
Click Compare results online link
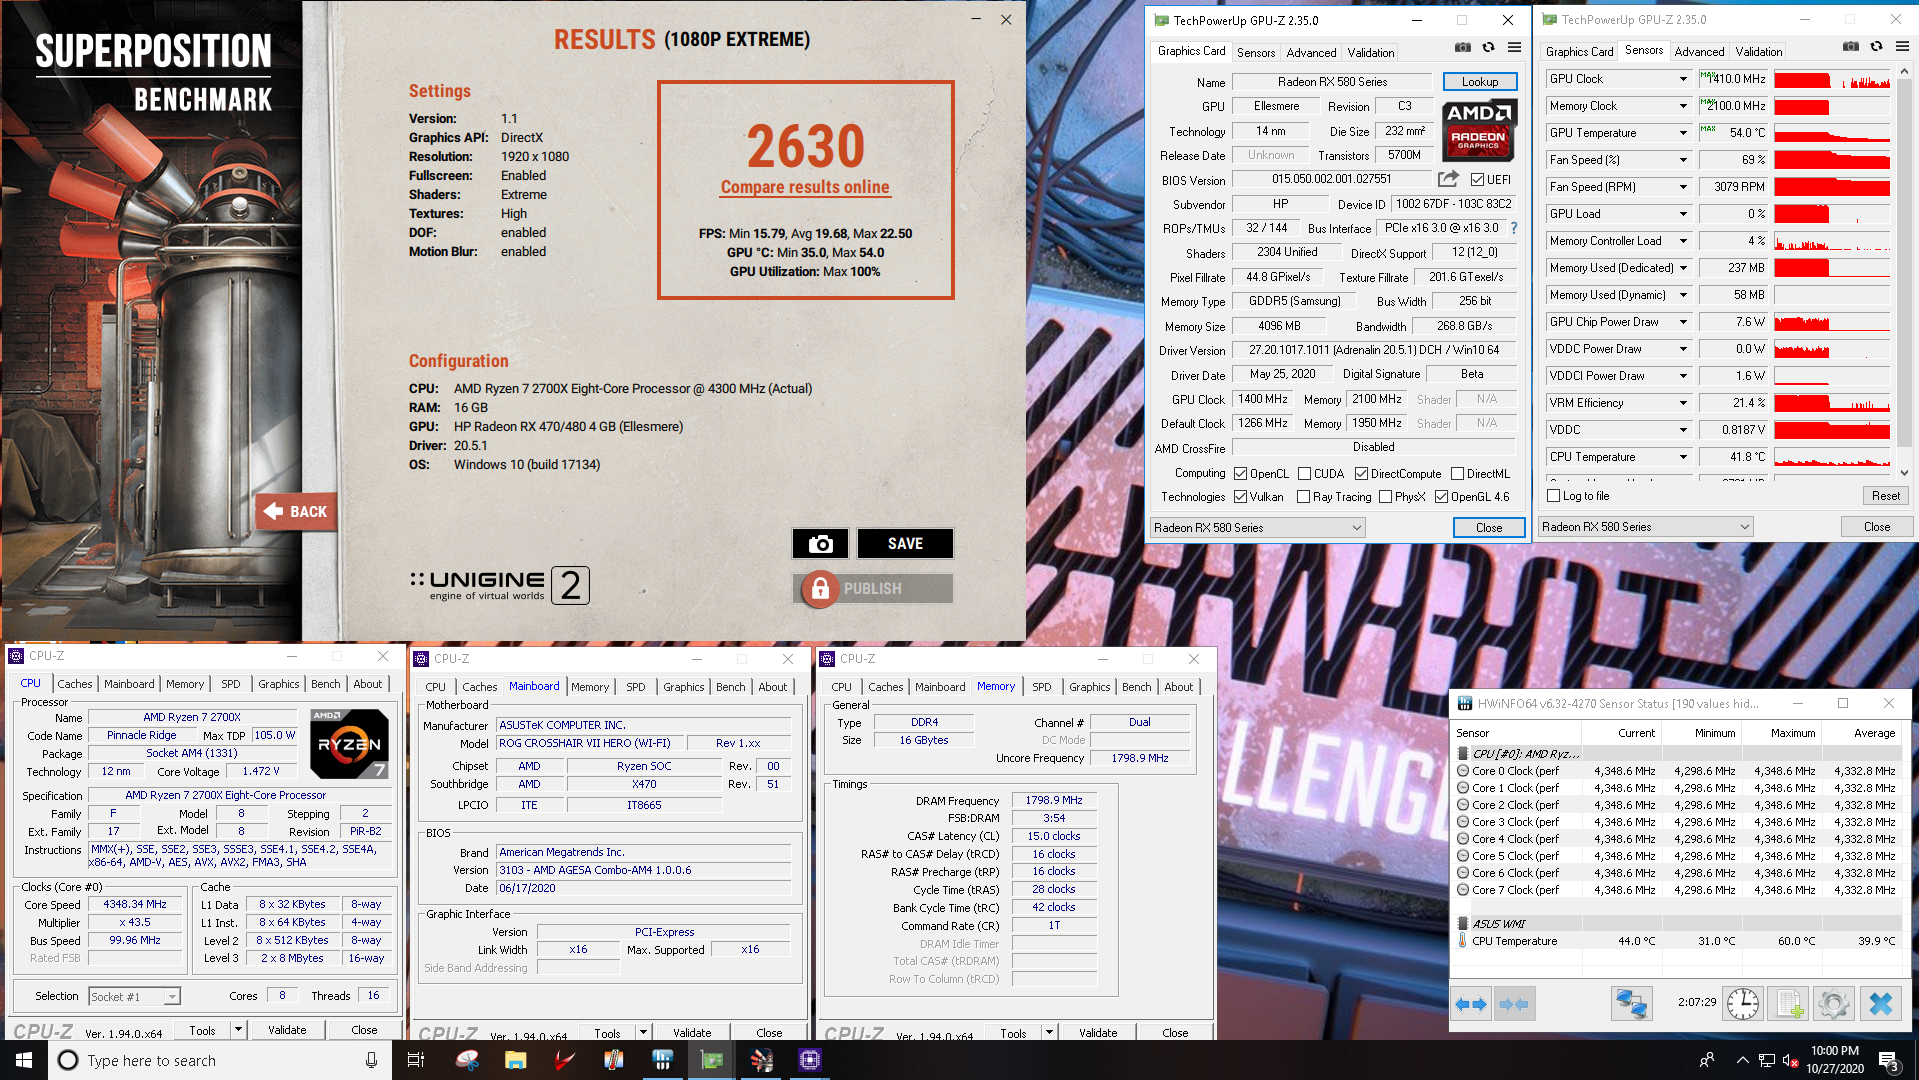[x=805, y=187]
